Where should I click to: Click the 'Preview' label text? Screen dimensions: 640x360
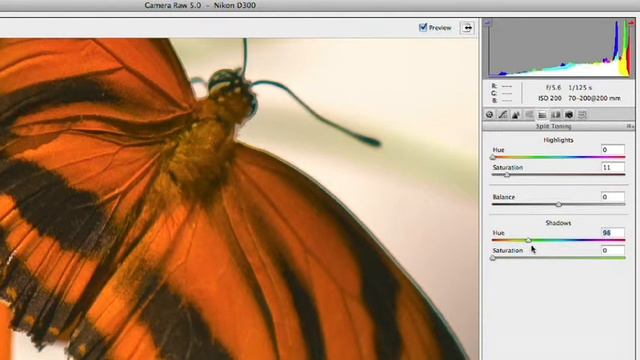click(440, 28)
